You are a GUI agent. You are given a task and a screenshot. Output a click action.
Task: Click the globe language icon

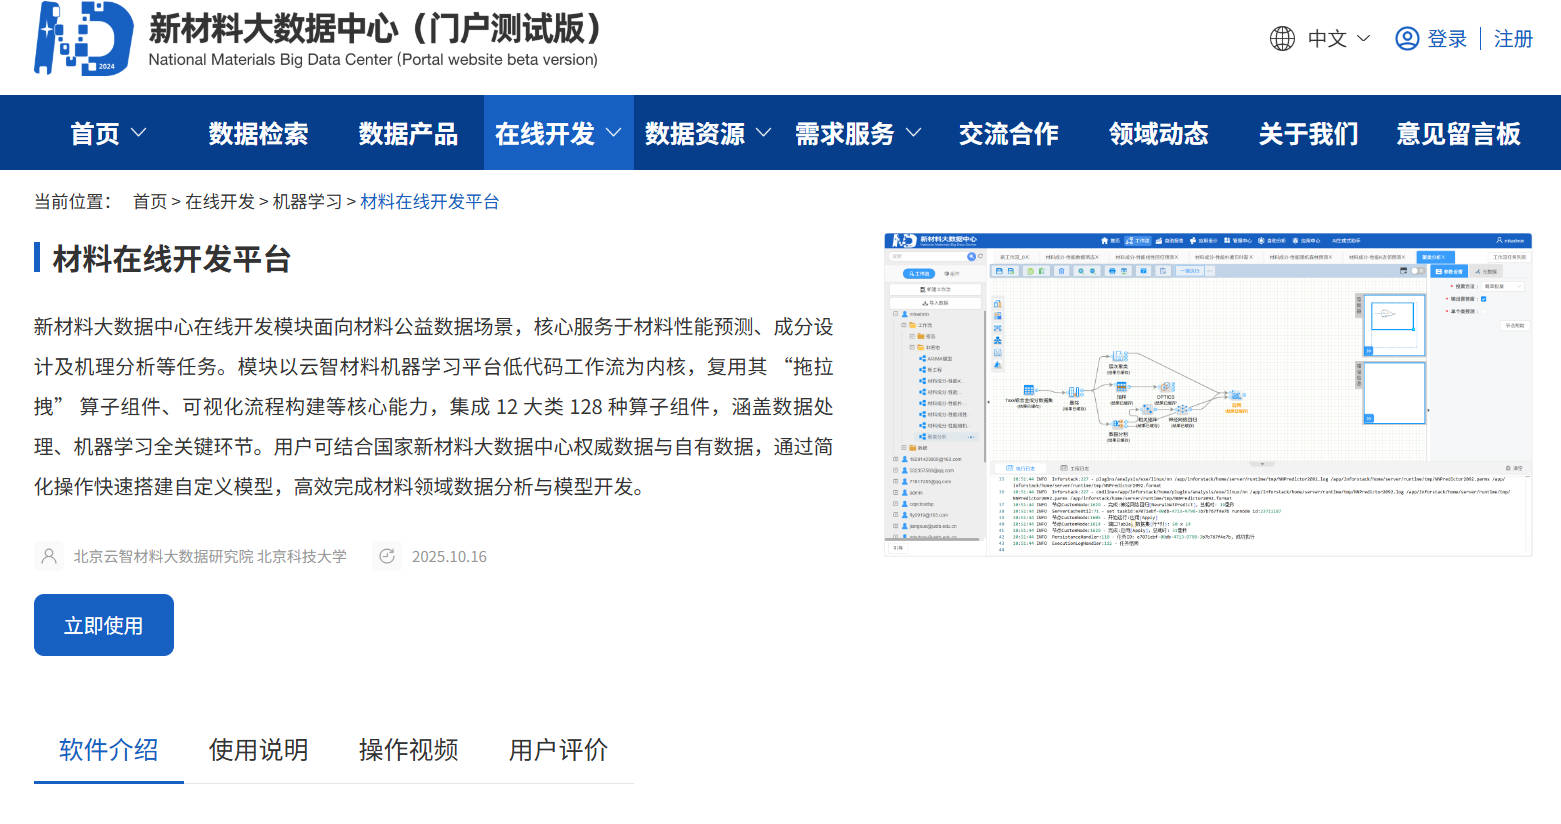pos(1281,38)
